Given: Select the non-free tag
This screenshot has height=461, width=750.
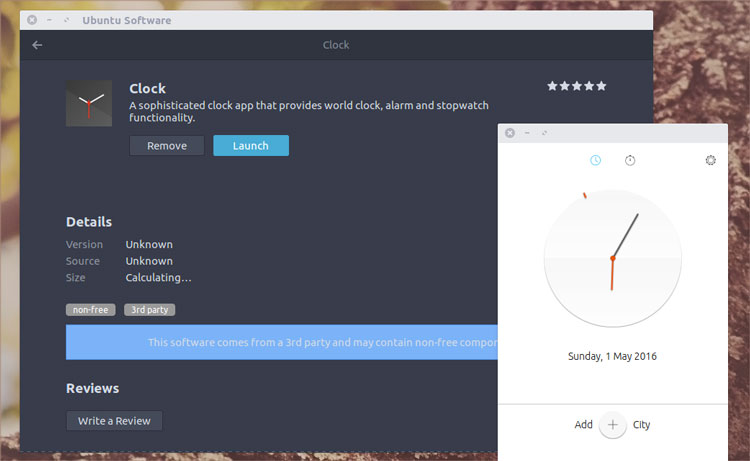Looking at the screenshot, I should pos(90,310).
